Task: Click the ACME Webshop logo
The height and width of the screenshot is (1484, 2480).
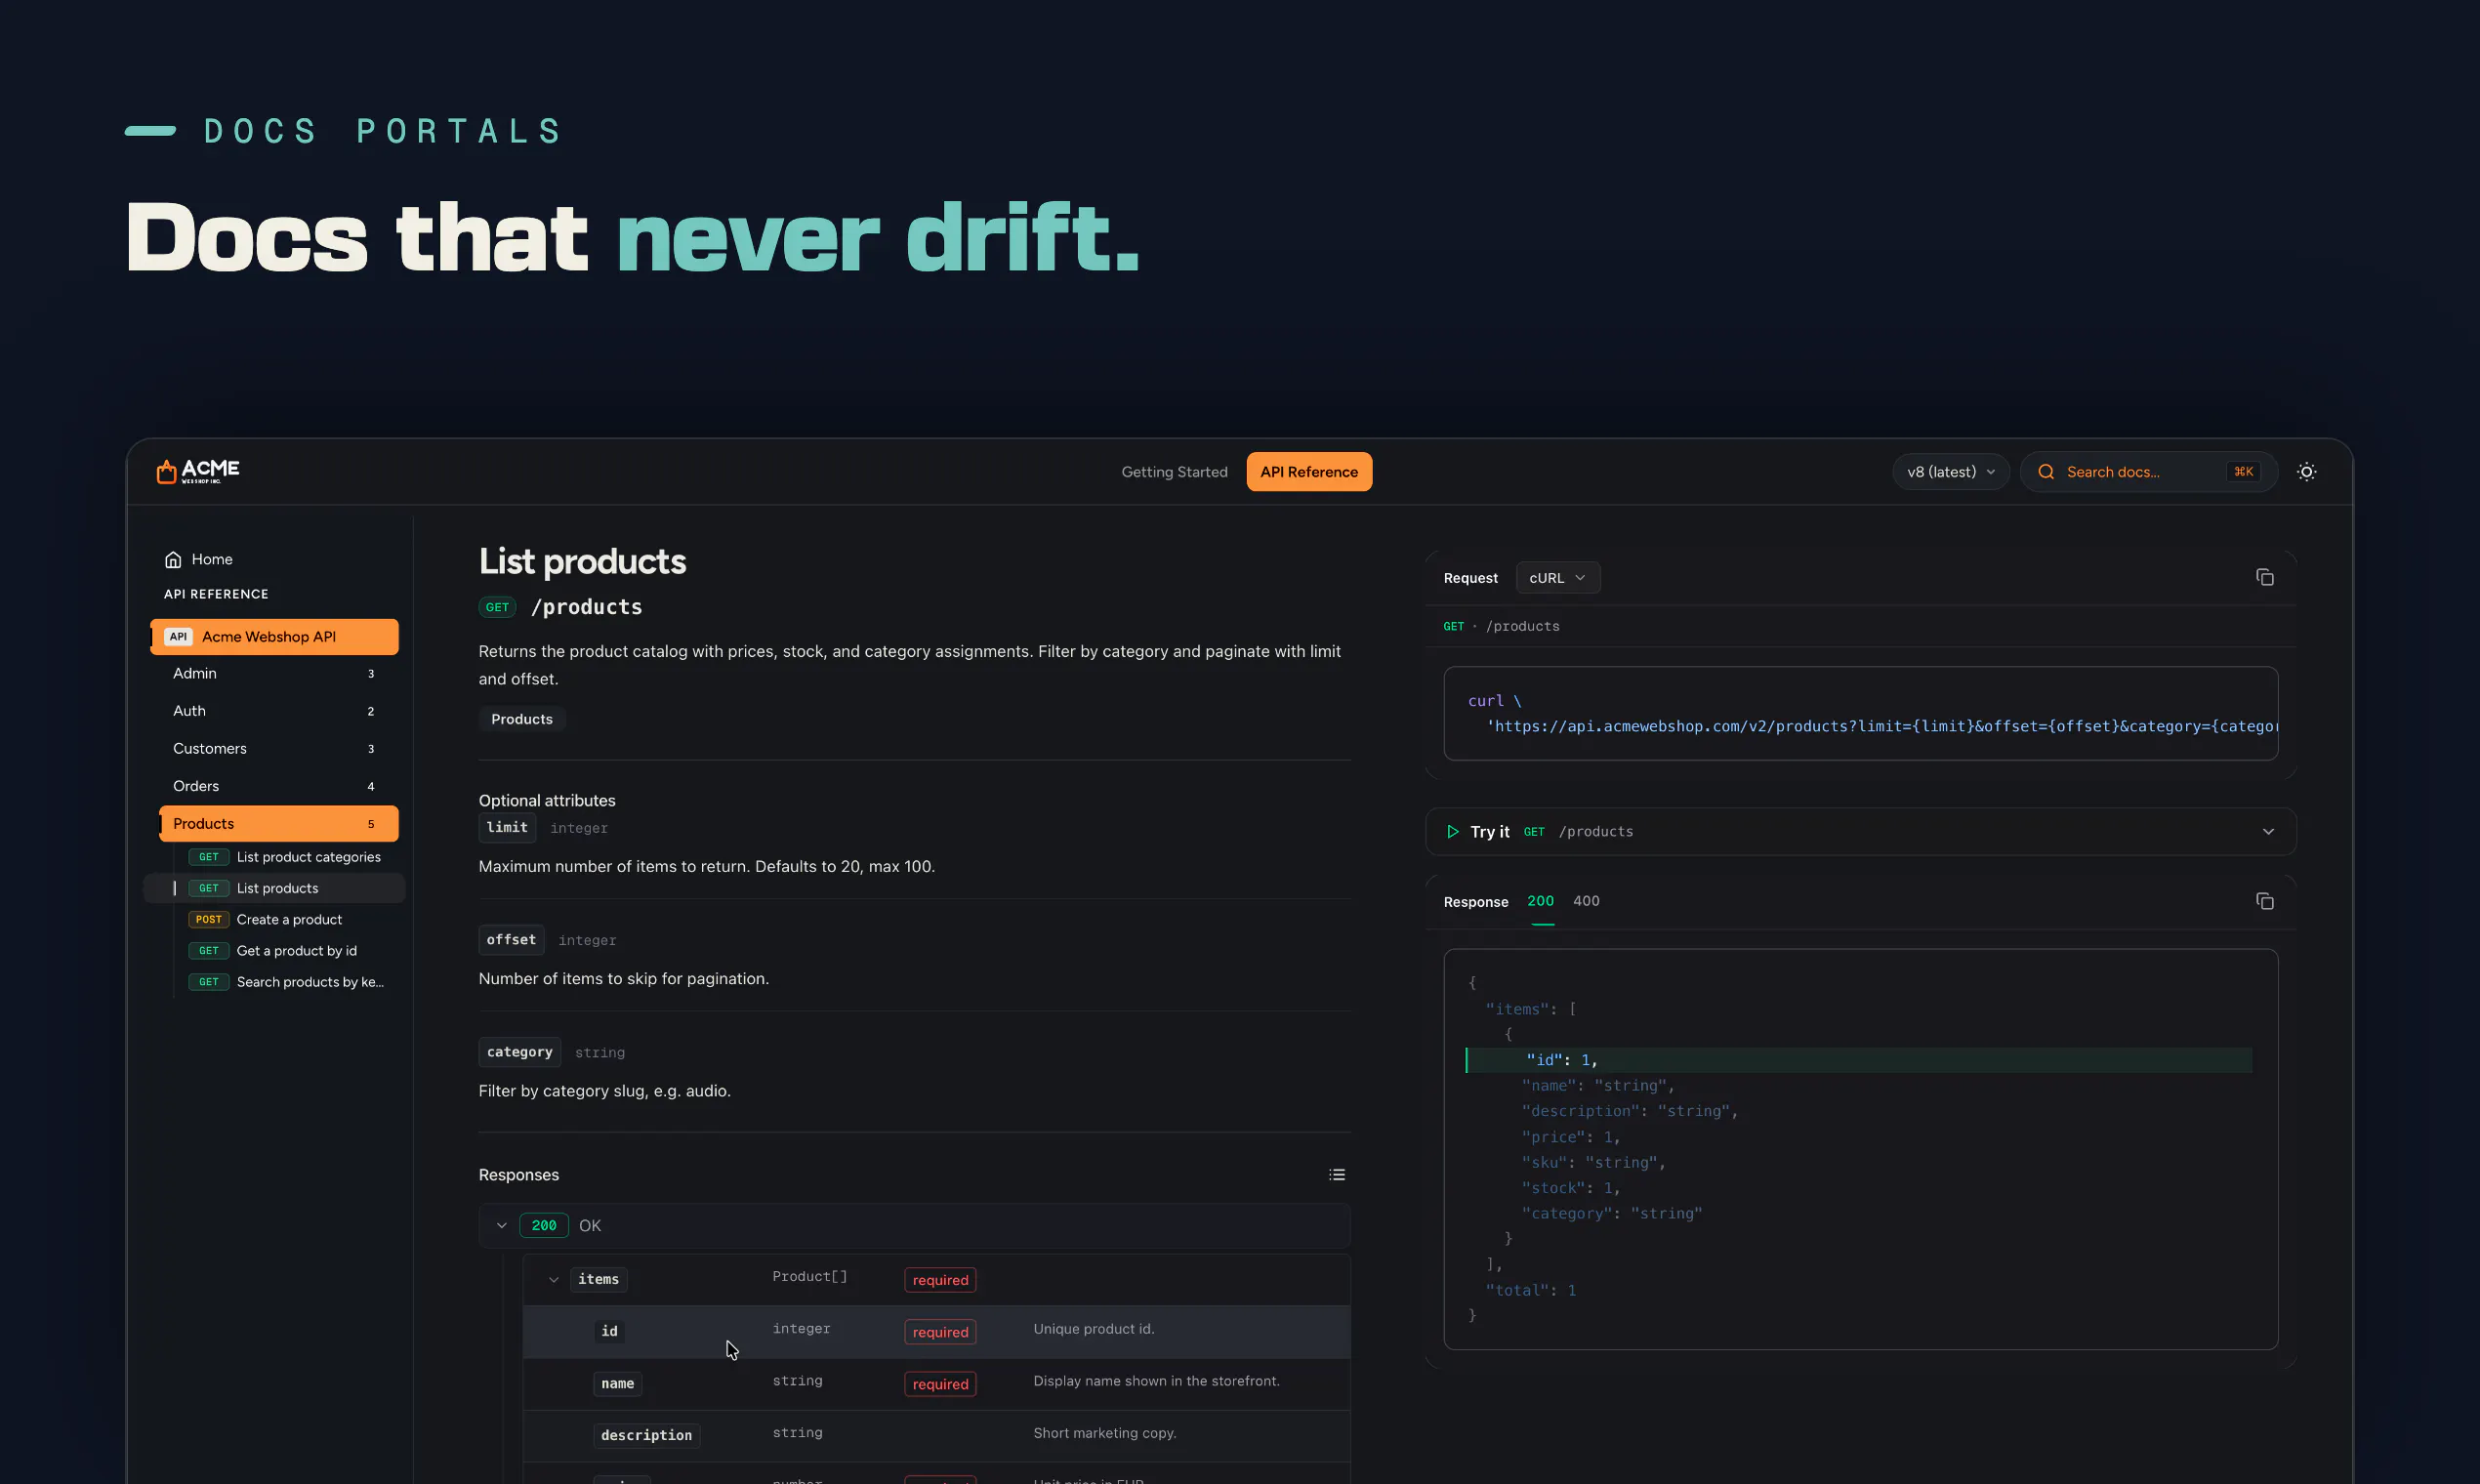Action: (198, 471)
